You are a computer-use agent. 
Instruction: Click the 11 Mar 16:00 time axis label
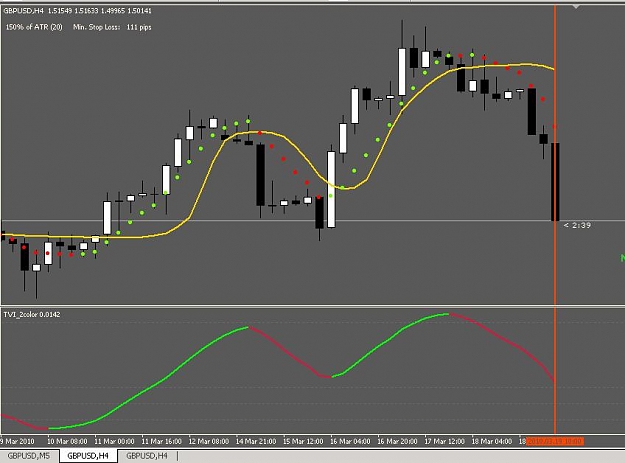pyautogui.click(x=161, y=441)
